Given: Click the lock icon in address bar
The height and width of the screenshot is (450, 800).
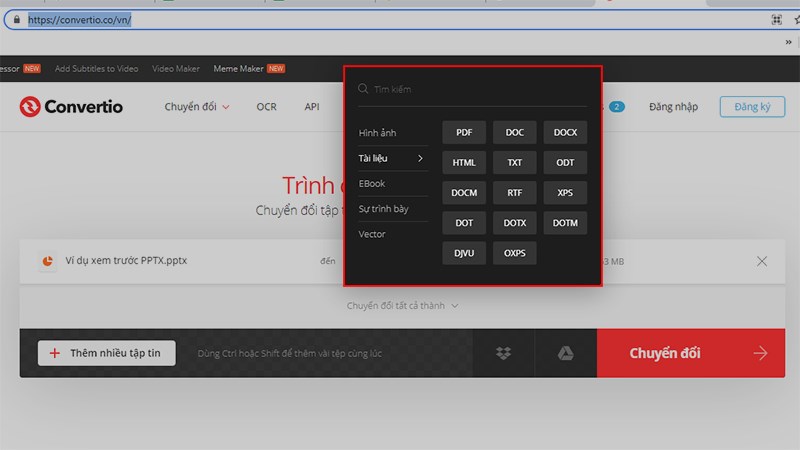Looking at the screenshot, I should coord(17,19).
